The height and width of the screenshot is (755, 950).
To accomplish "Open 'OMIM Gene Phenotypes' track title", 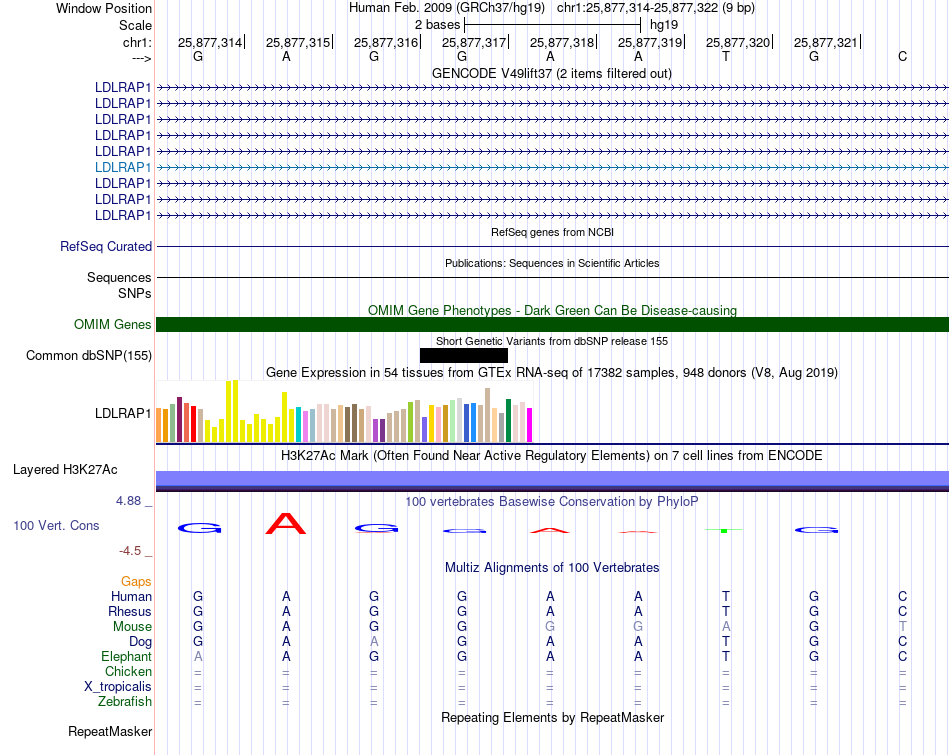I will pos(552,310).
